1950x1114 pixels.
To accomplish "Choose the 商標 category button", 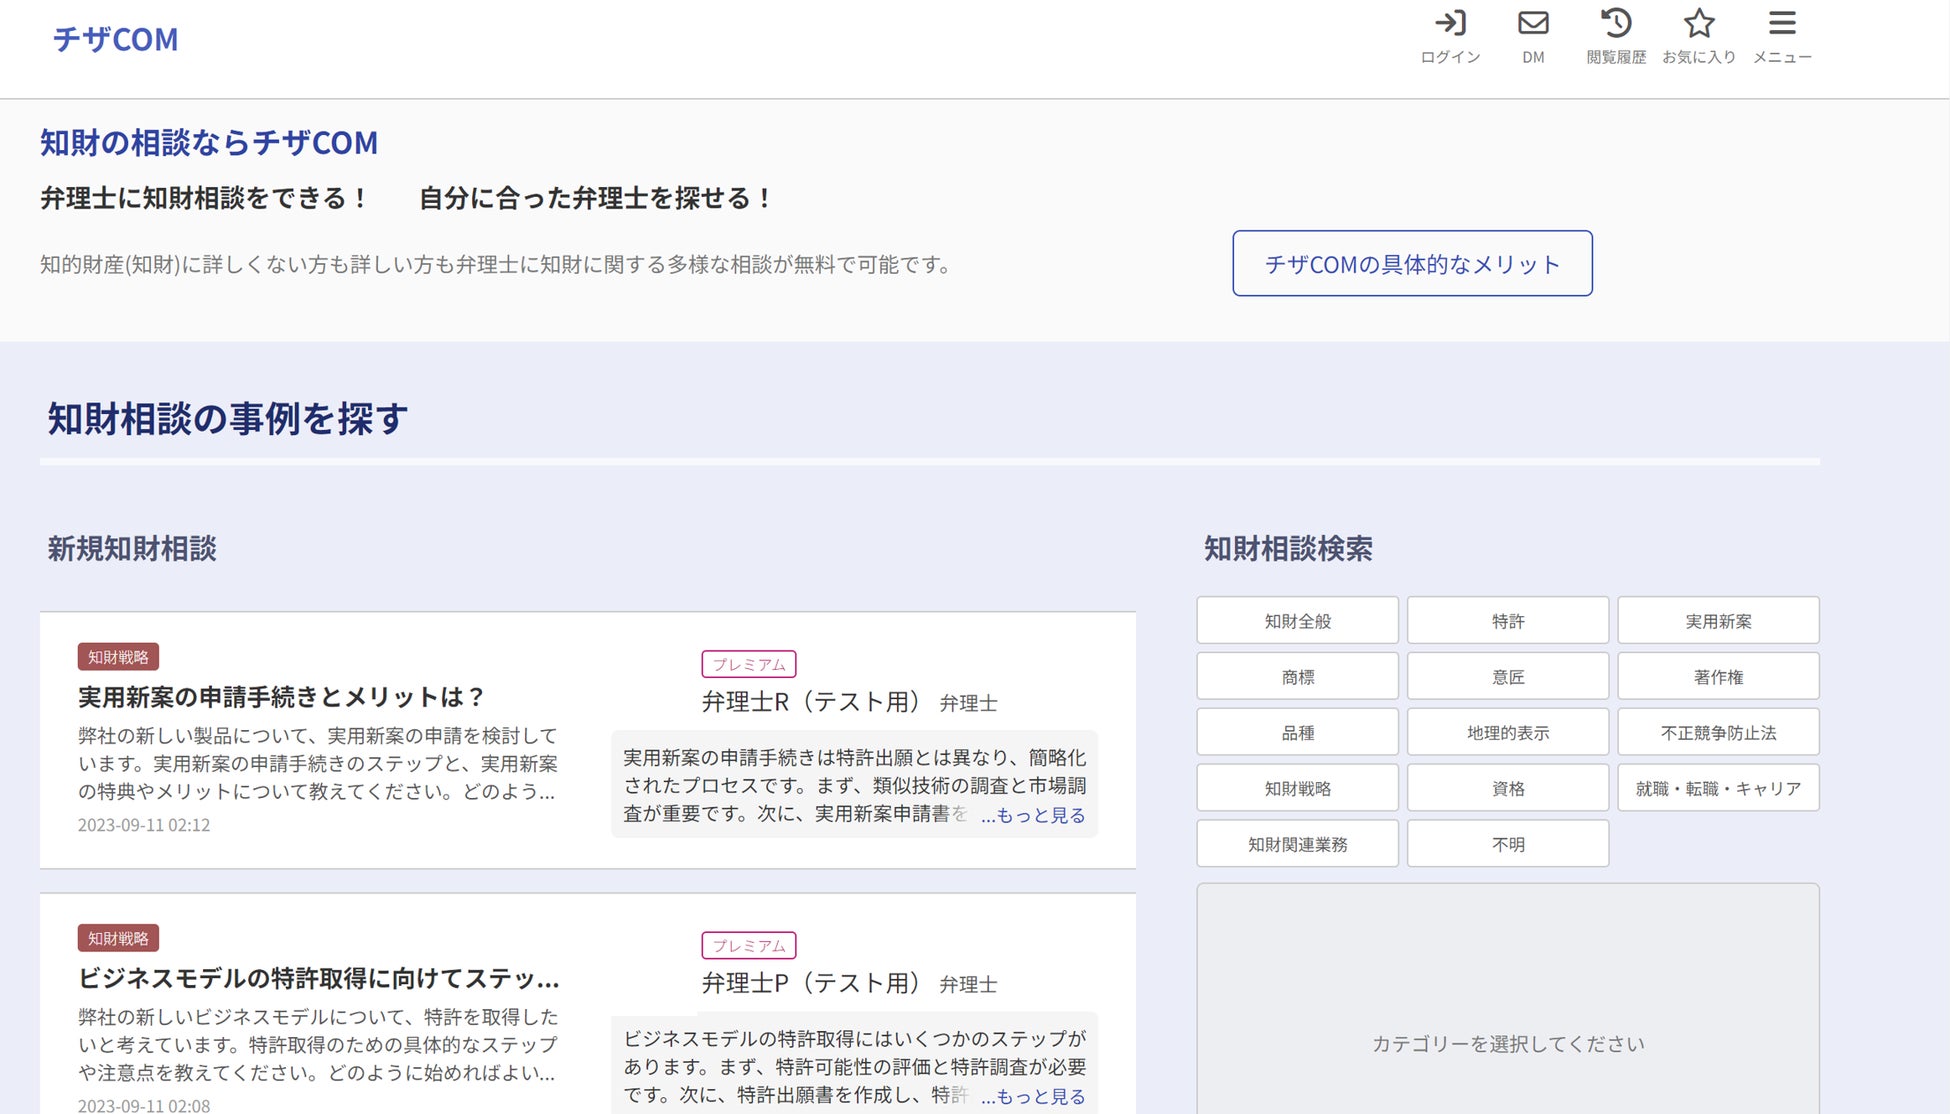I will coord(1297,677).
